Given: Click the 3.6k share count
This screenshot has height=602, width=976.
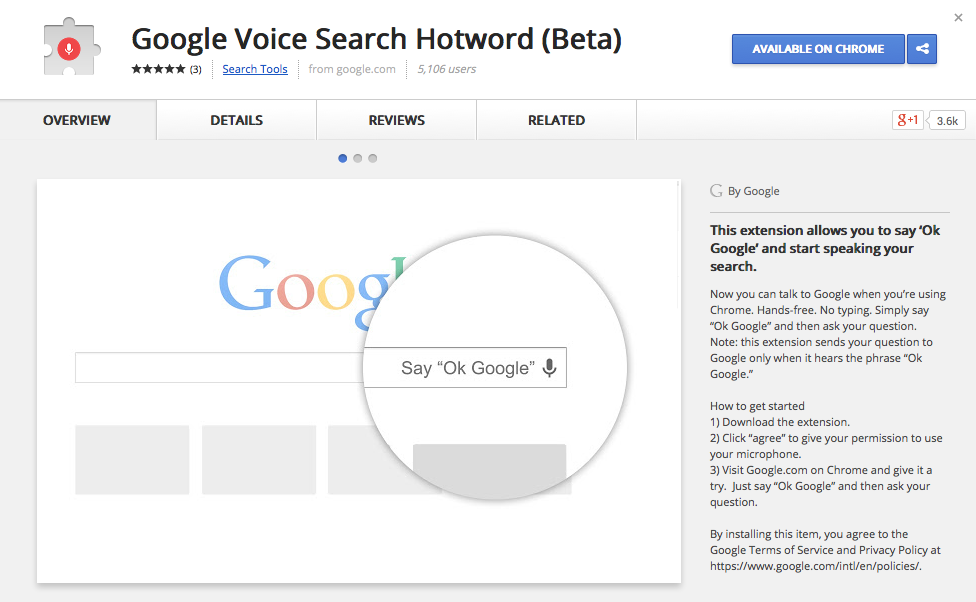Looking at the screenshot, I should click(x=947, y=119).
